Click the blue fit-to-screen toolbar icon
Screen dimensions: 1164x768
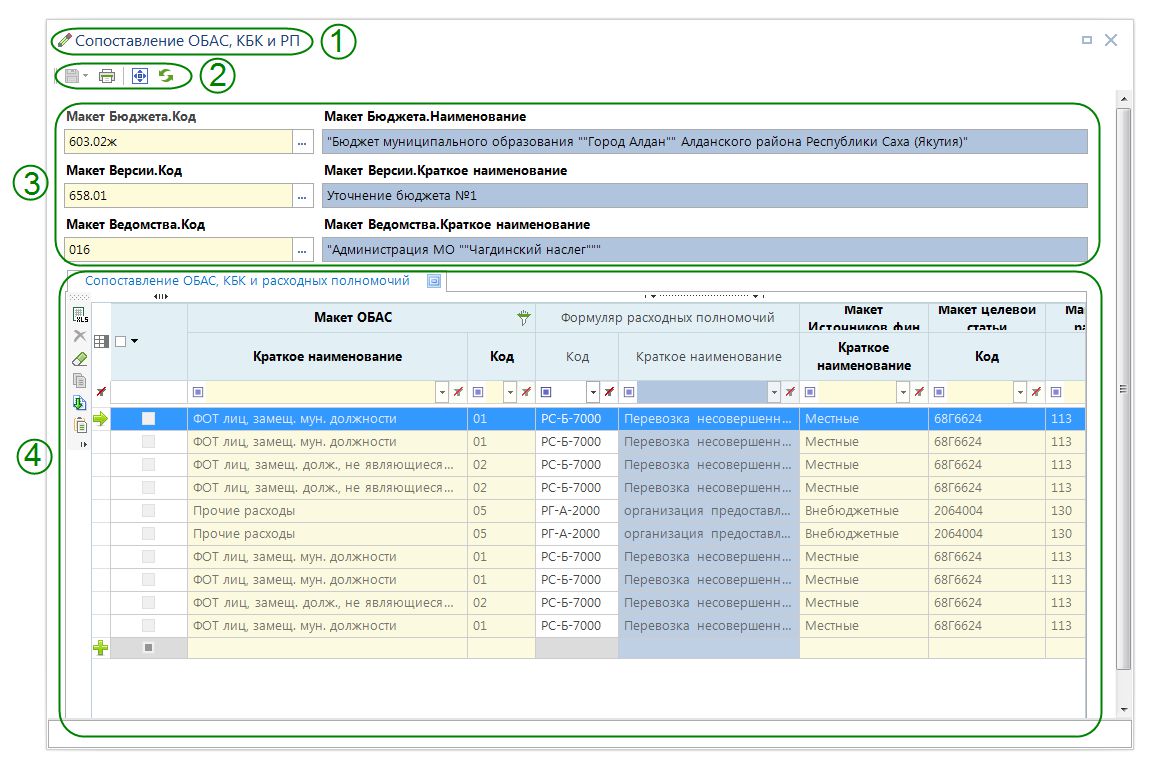(140, 76)
